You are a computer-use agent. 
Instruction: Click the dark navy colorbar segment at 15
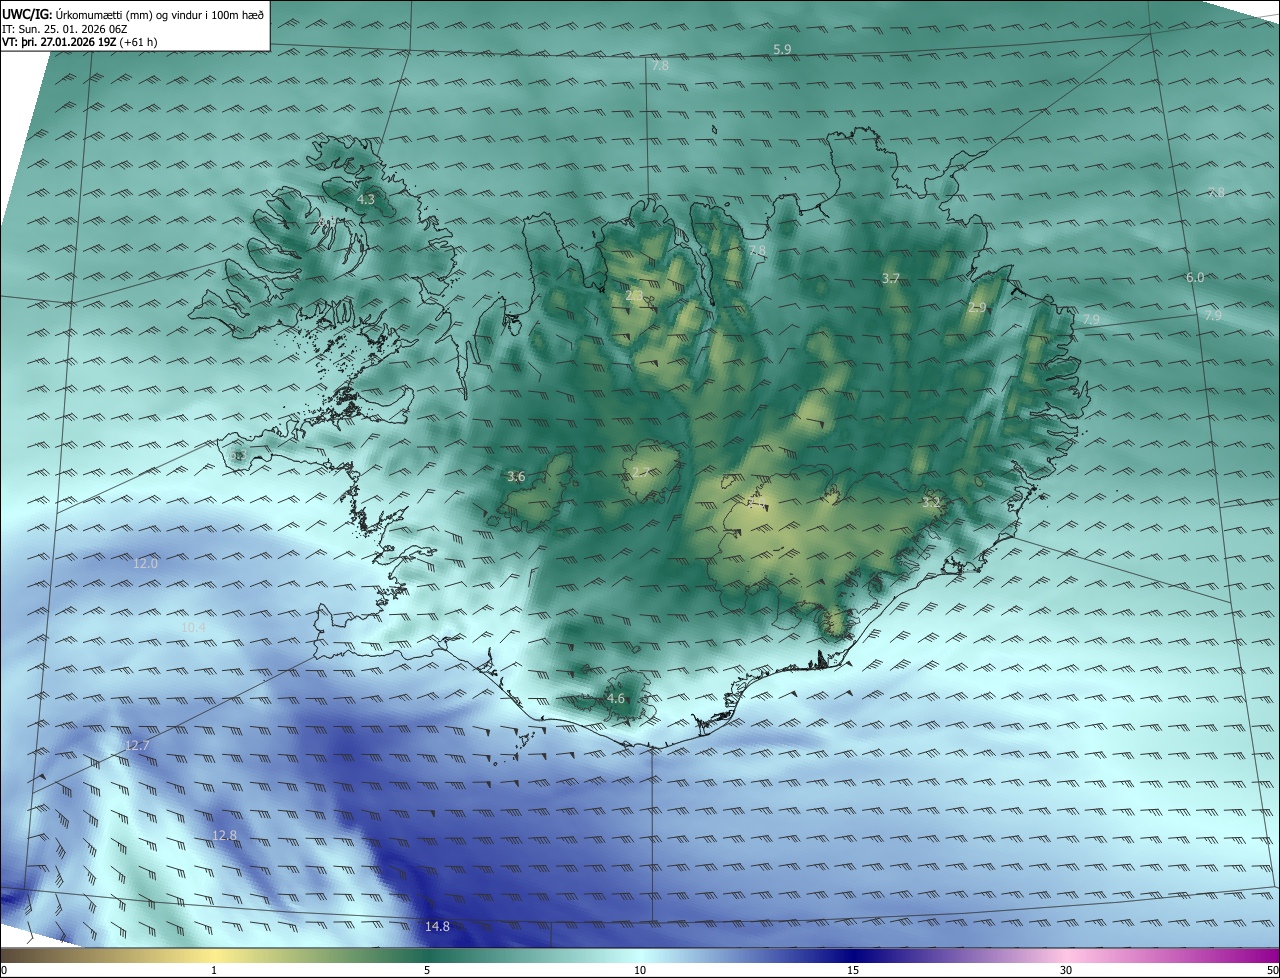pos(853,956)
